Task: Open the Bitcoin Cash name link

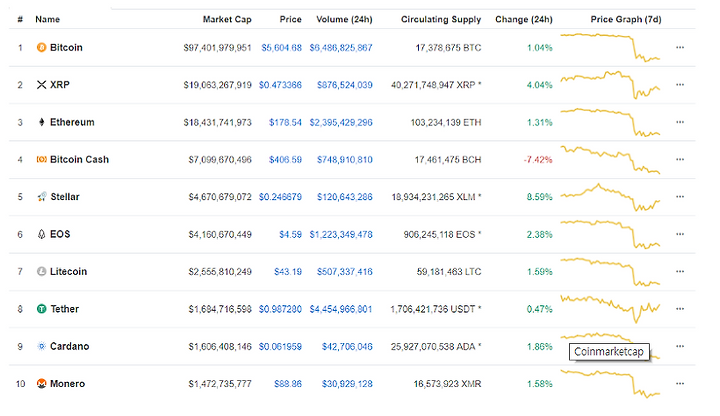Action: click(79, 159)
